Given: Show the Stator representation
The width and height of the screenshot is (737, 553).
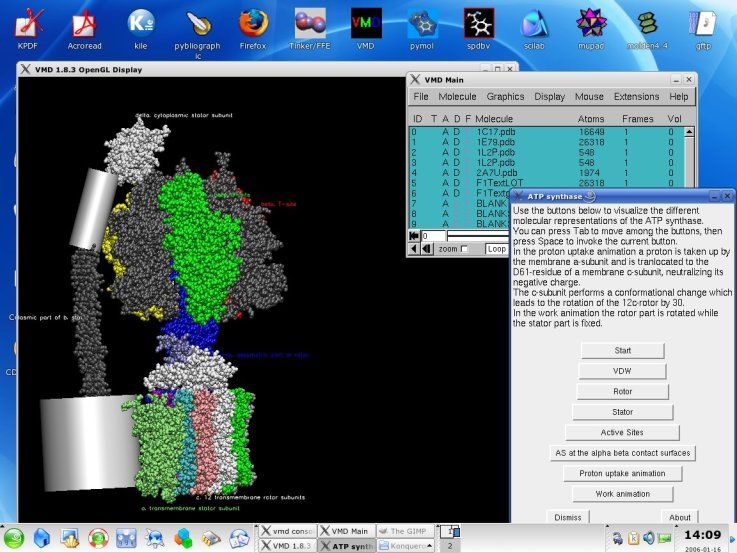Looking at the screenshot, I should tap(622, 412).
